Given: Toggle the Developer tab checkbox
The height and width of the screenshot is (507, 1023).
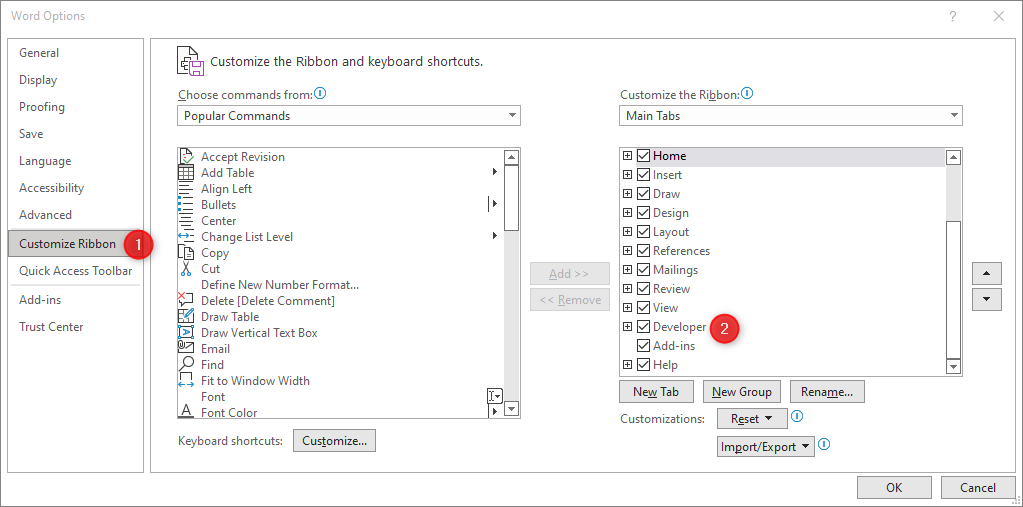Looking at the screenshot, I should tap(643, 327).
